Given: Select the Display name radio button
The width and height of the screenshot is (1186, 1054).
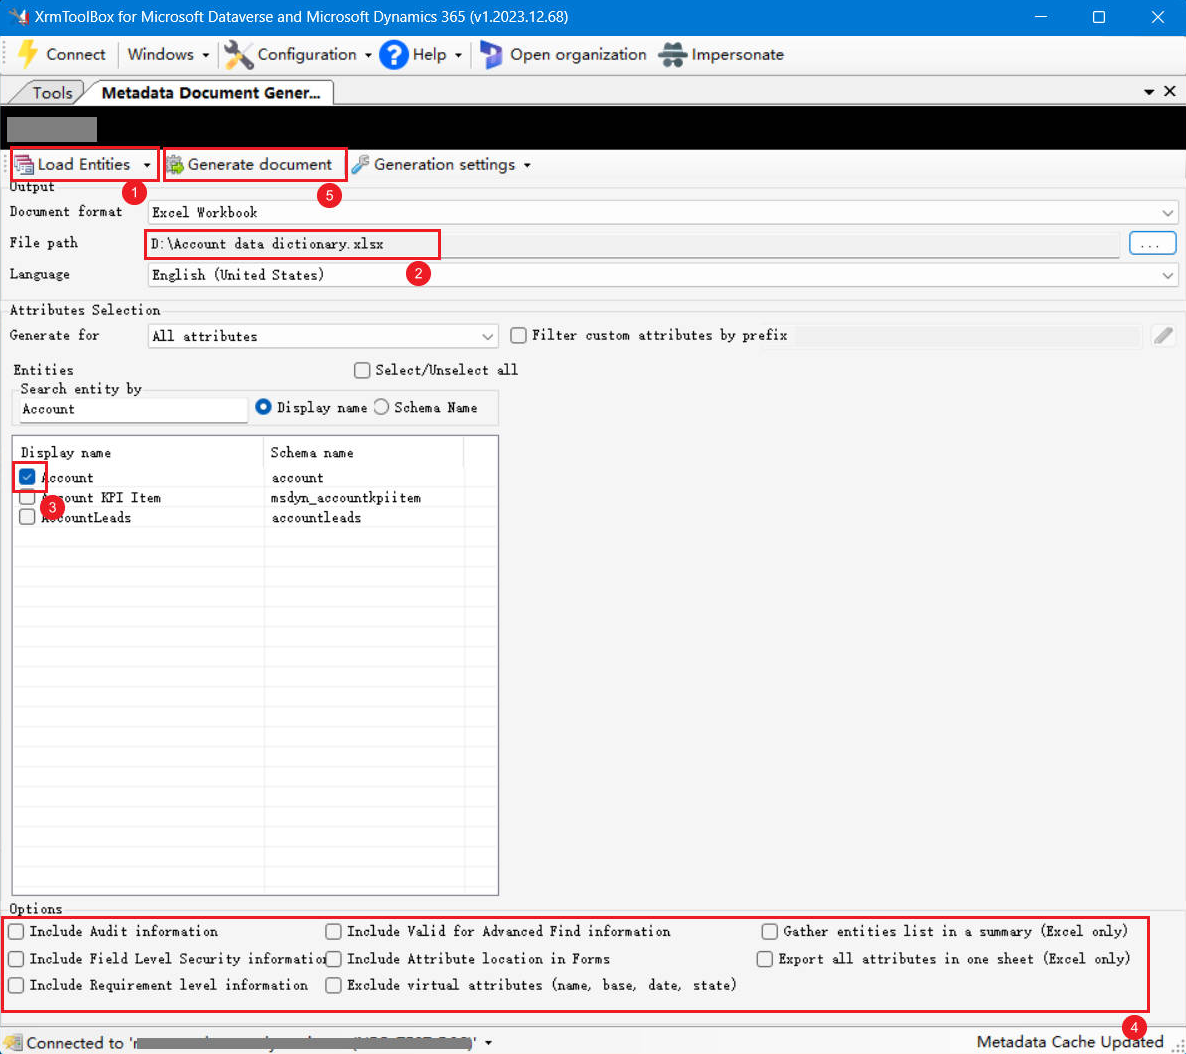Looking at the screenshot, I should click(x=263, y=407).
